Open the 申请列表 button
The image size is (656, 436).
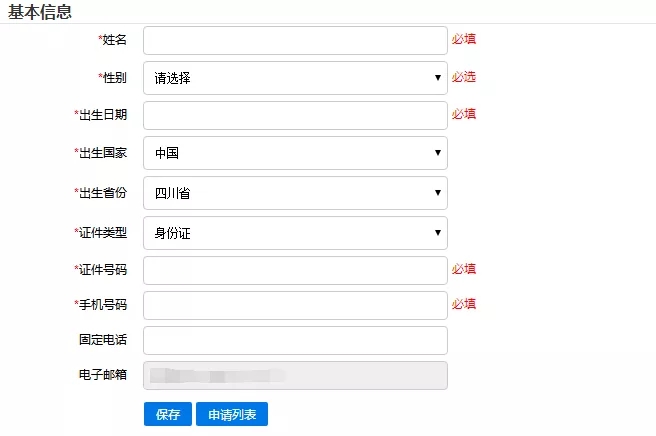[x=232, y=414]
